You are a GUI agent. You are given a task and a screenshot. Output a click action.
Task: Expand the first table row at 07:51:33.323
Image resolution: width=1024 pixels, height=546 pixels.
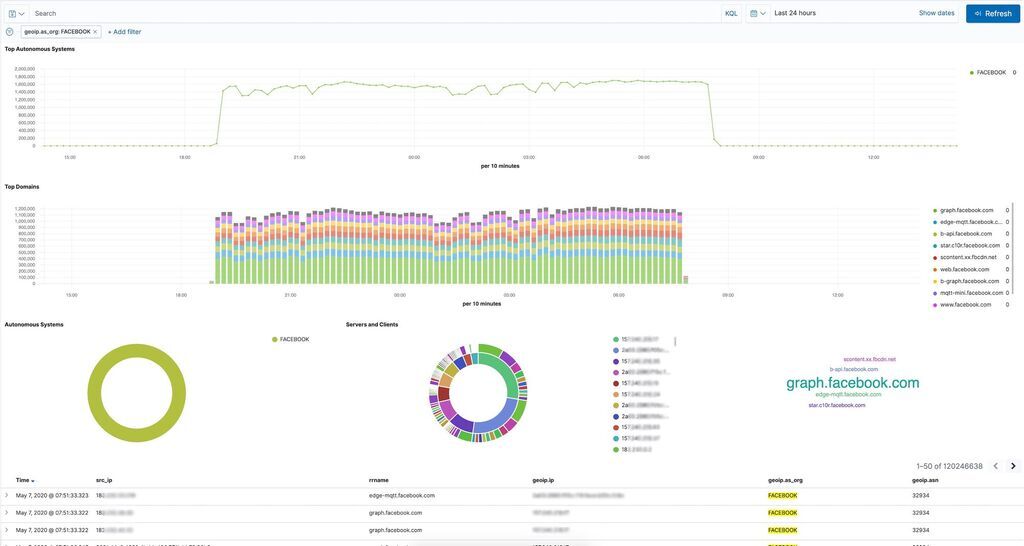6,495
